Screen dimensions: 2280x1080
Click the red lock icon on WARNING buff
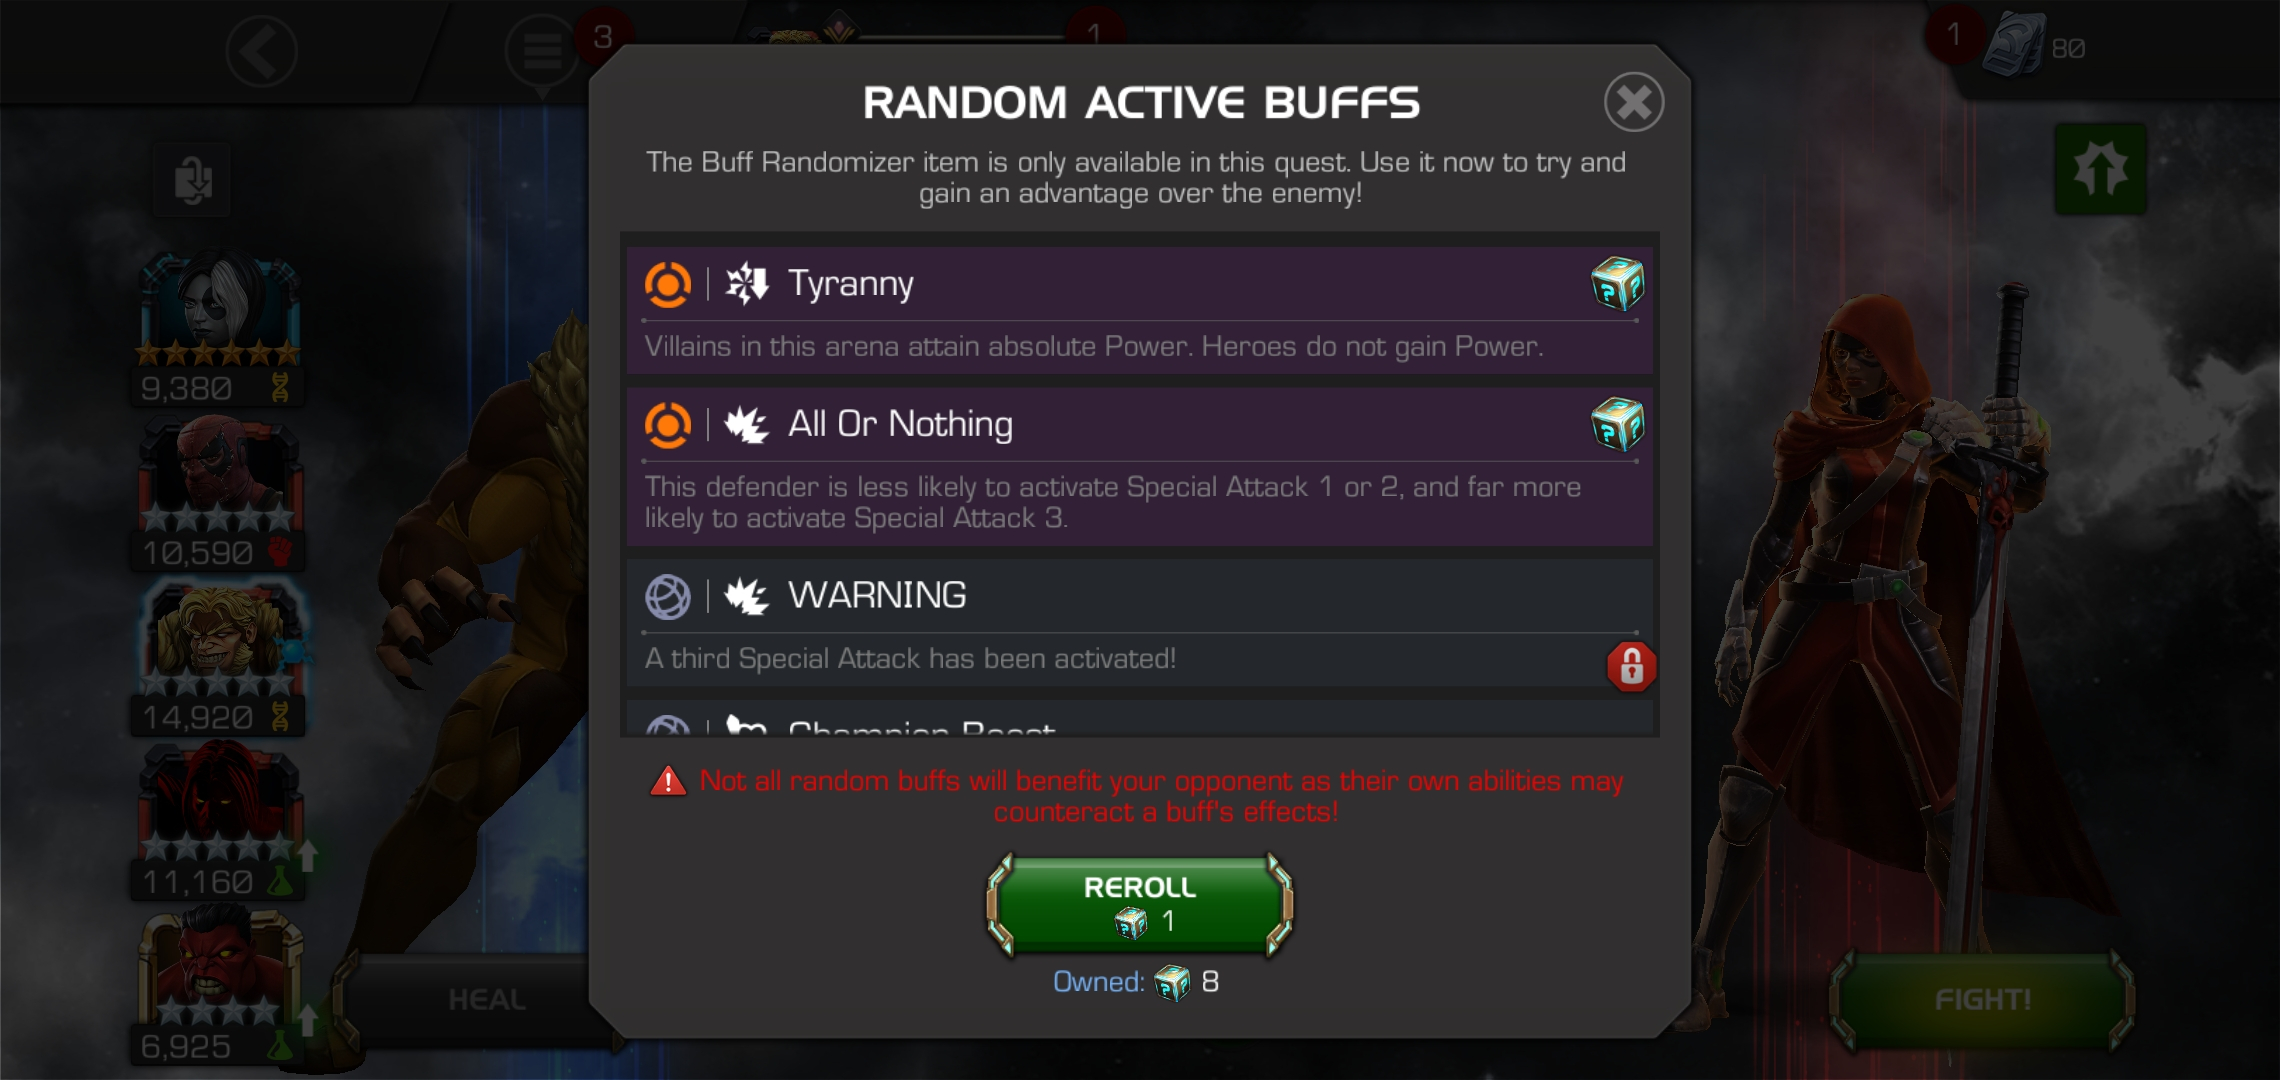(x=1631, y=666)
